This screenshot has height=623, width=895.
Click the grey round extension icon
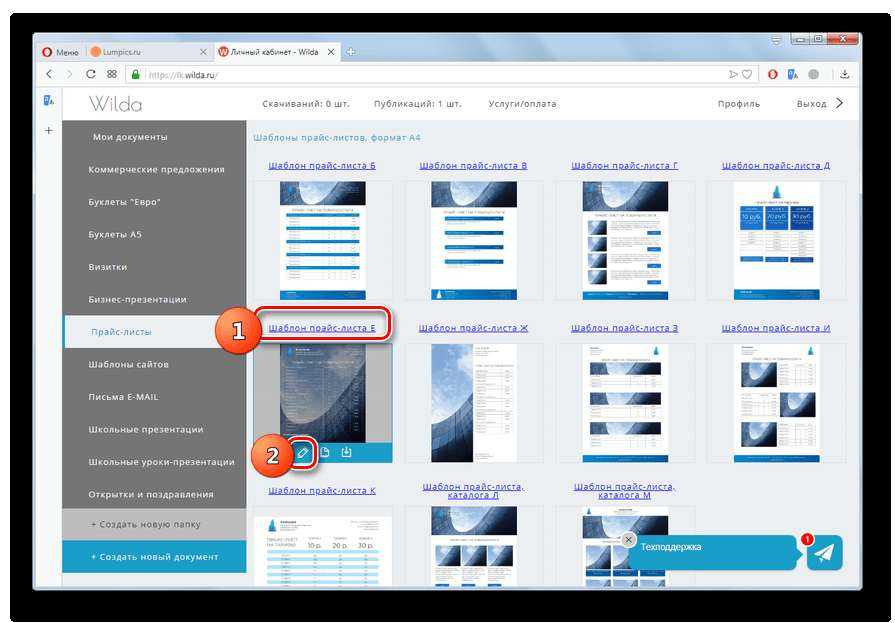click(814, 74)
